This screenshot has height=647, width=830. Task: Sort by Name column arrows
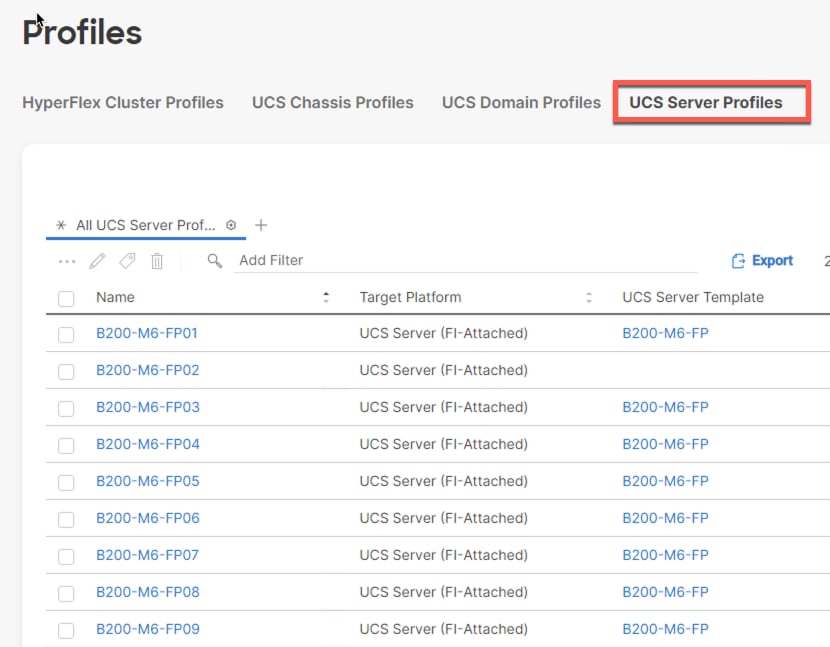pos(326,298)
